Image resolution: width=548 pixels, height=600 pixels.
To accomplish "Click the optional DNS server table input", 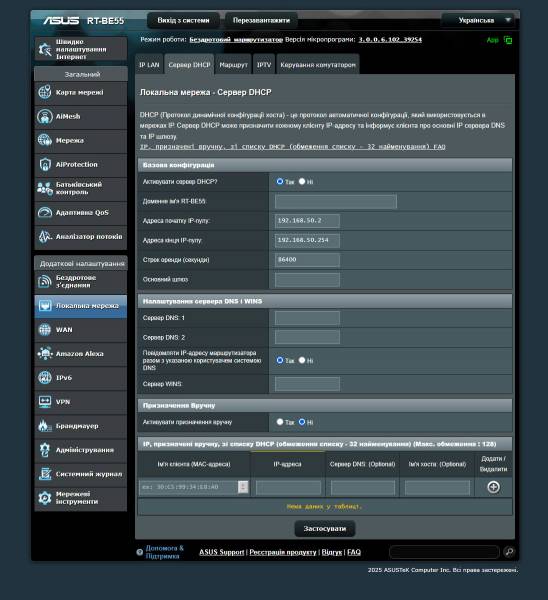I will [362, 487].
